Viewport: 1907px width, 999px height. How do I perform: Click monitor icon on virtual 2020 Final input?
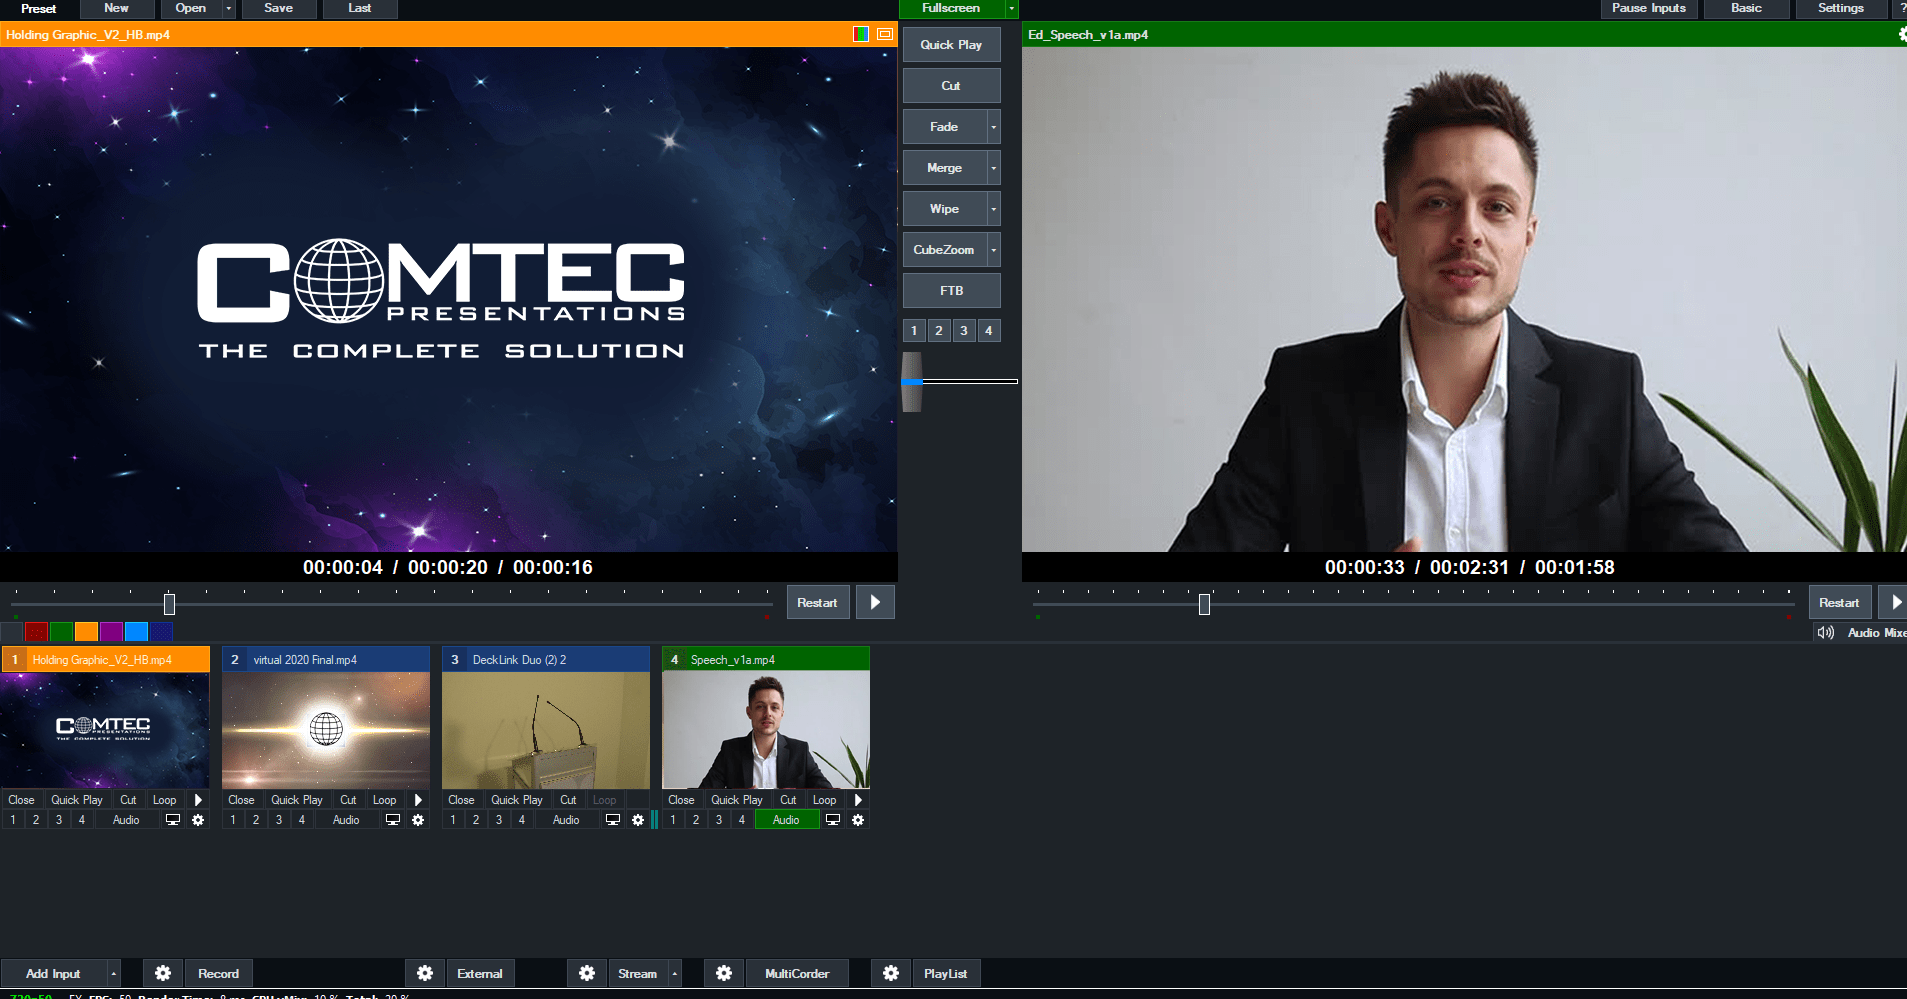[393, 820]
